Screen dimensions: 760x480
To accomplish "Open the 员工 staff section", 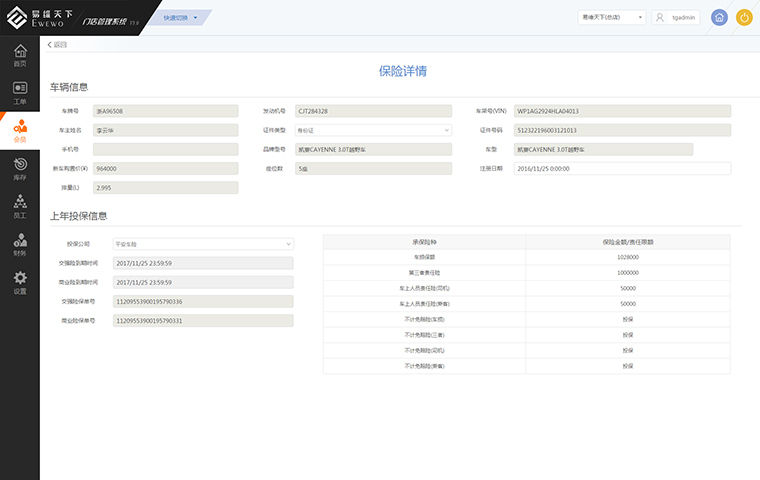I will point(19,207).
